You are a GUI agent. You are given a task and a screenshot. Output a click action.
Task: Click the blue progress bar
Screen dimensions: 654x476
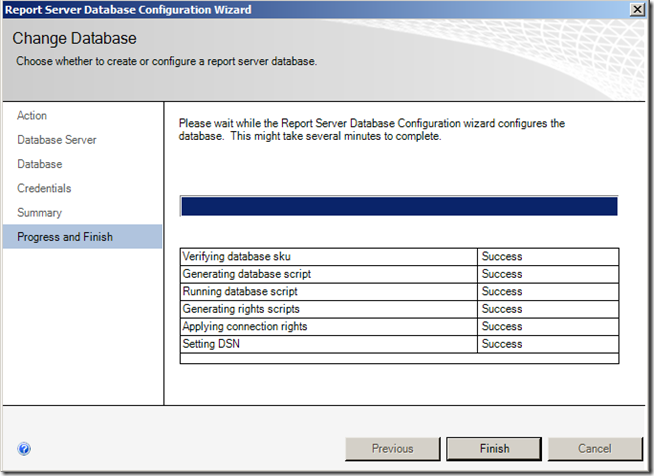tap(398, 206)
